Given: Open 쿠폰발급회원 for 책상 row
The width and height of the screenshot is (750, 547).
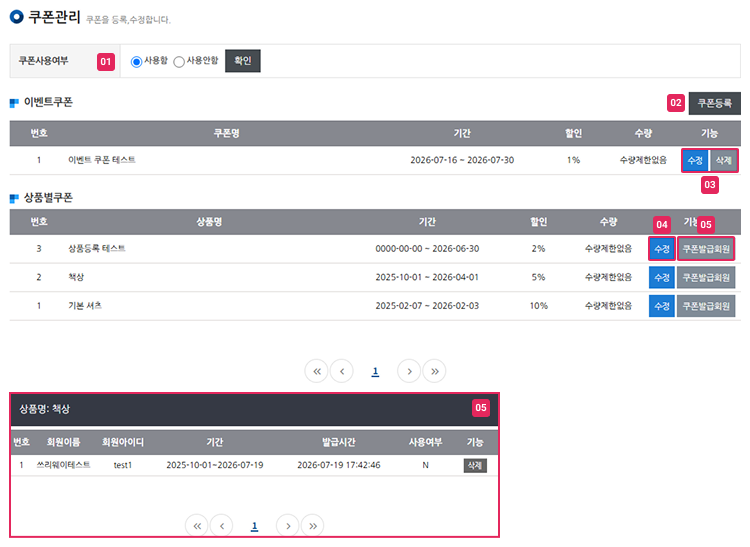Looking at the screenshot, I should coord(706,277).
